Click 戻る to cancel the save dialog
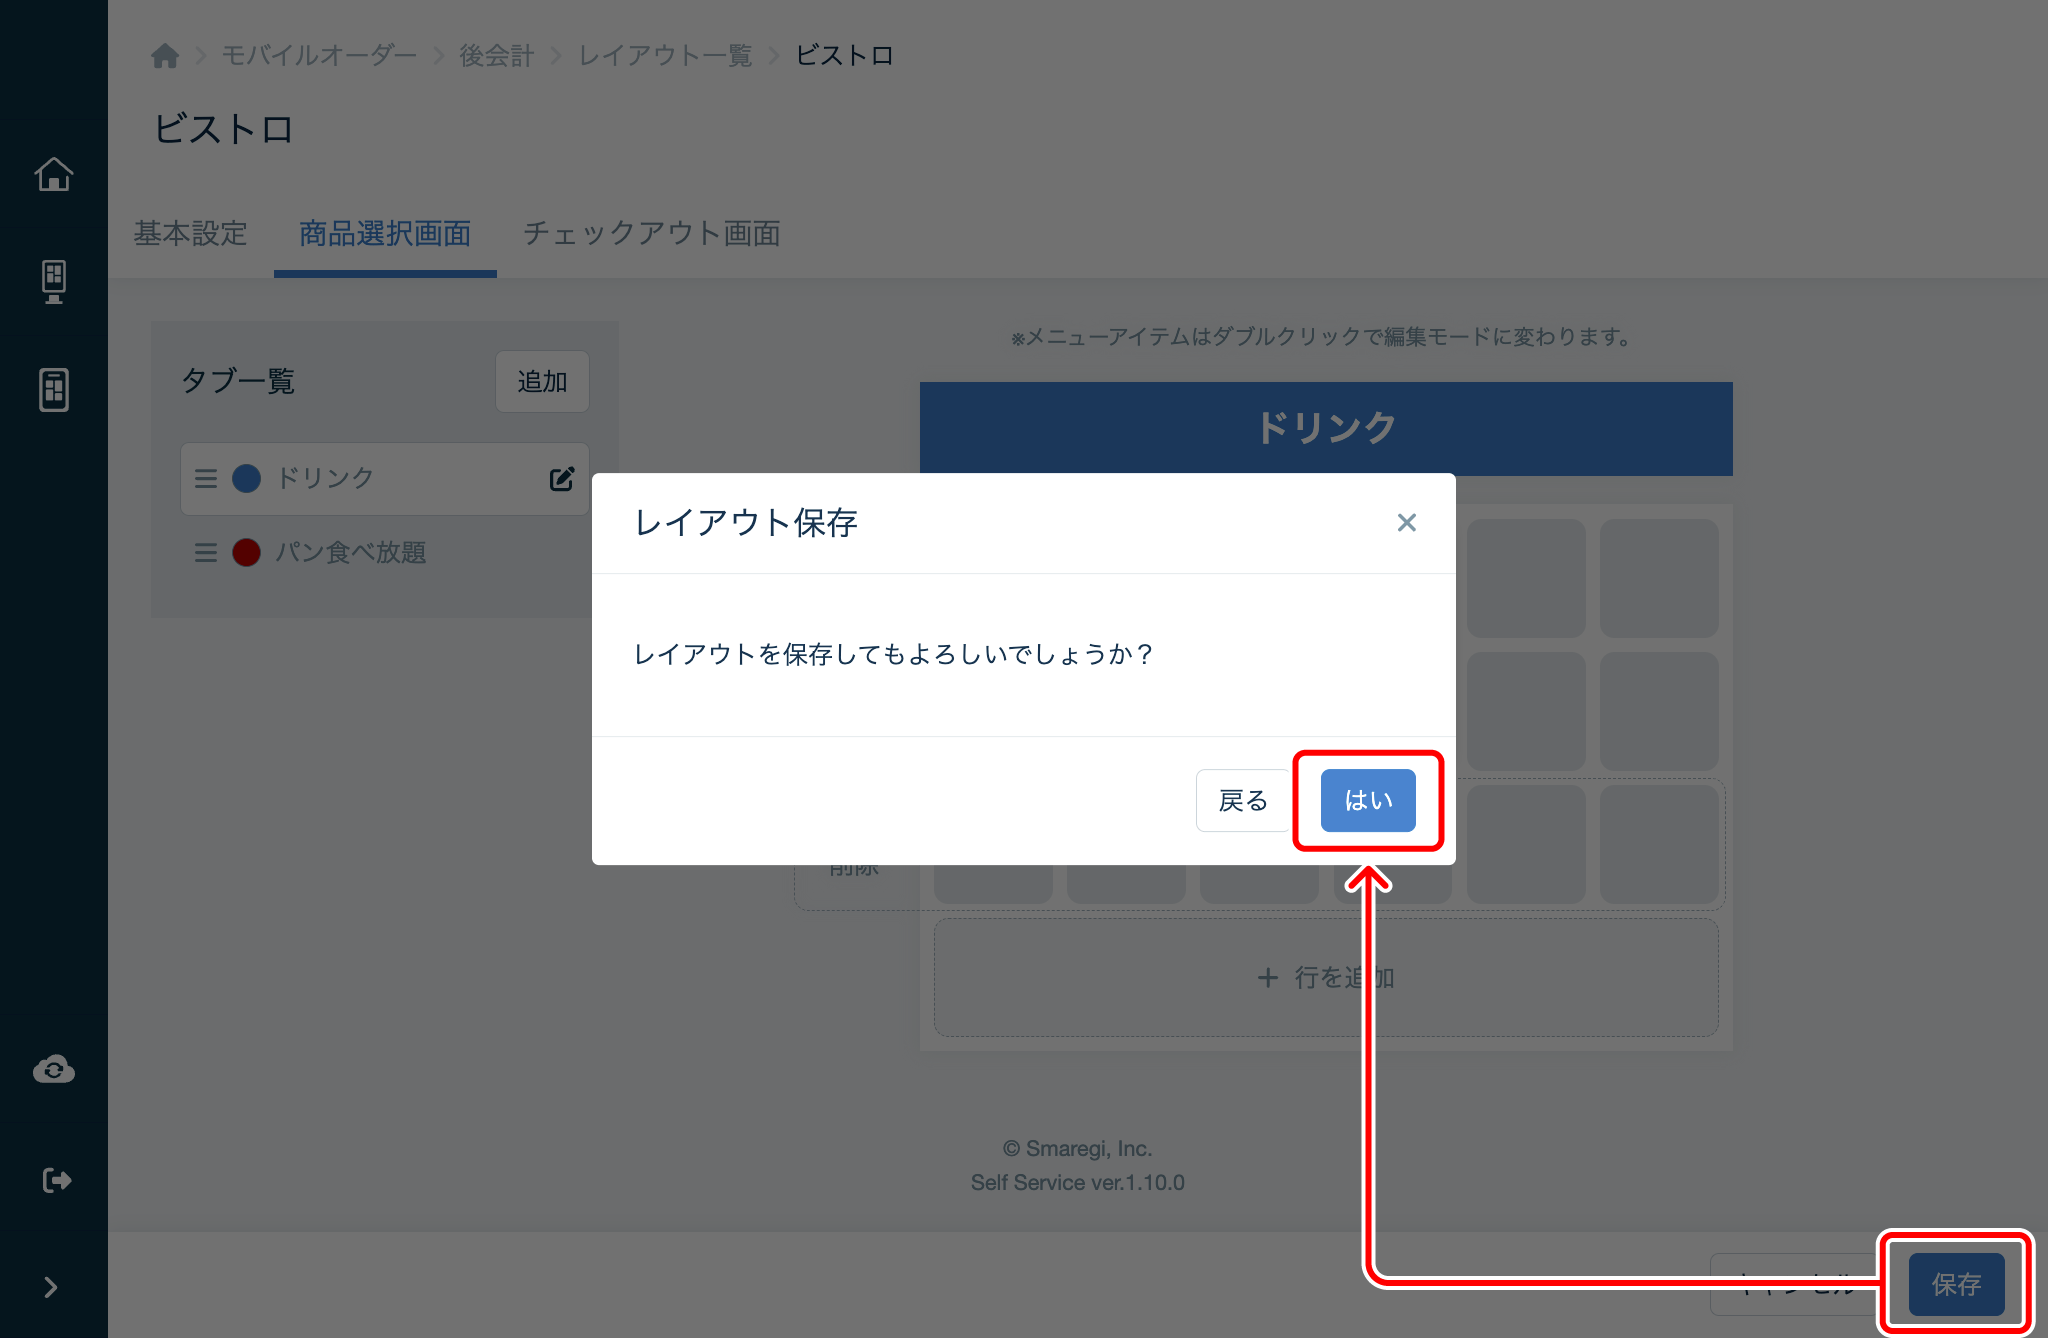The height and width of the screenshot is (1338, 2048). click(x=1241, y=800)
